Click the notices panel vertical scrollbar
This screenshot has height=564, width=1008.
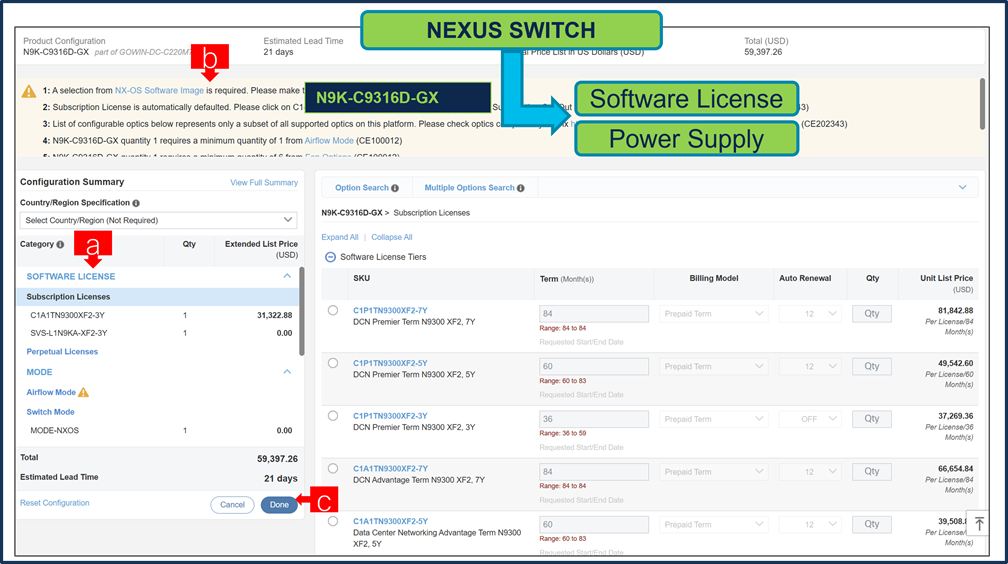pyautogui.click(x=982, y=104)
